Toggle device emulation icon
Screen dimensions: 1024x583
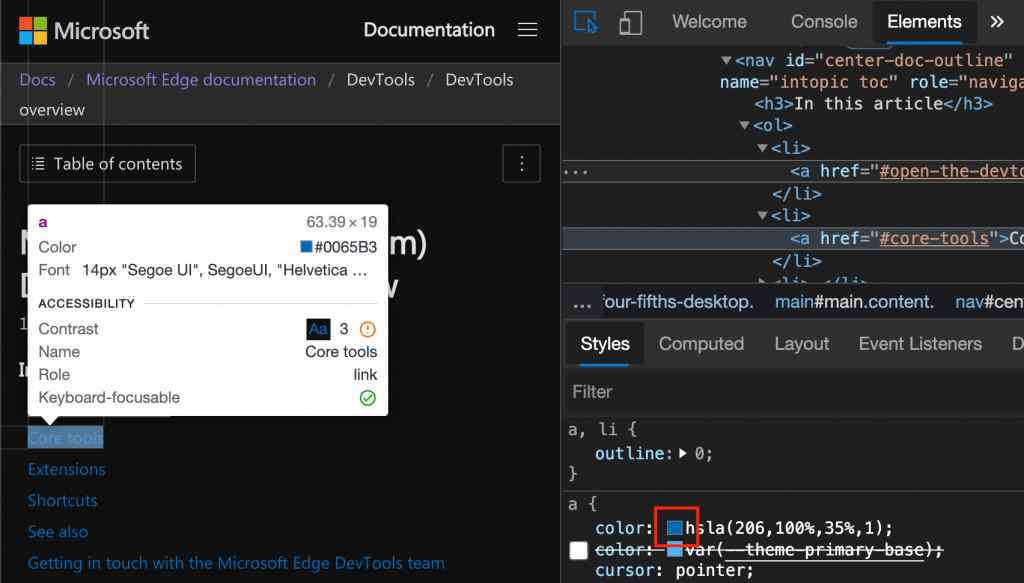click(x=630, y=22)
